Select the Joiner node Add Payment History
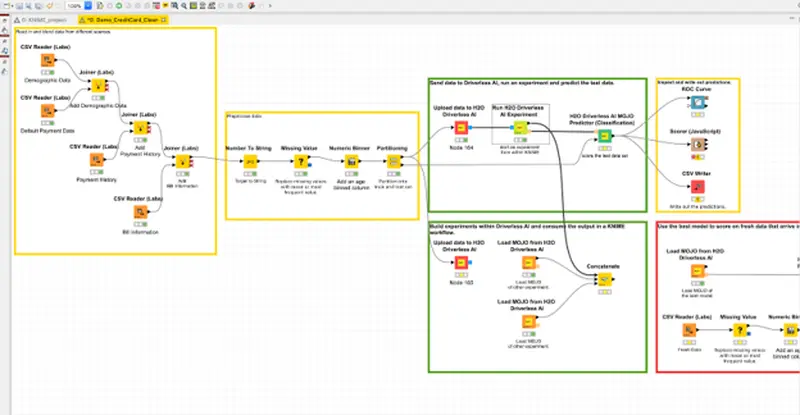The image size is (800, 415). (x=141, y=128)
